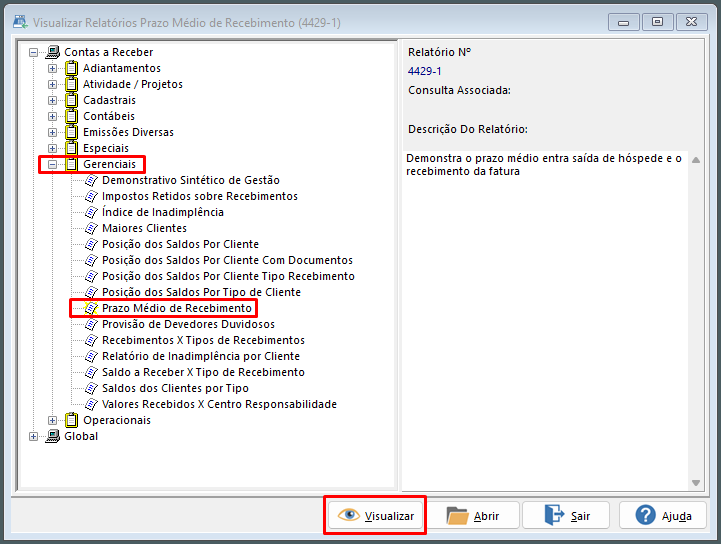Viewport: 721px width, 544px height.
Task: Expand the Contábeis folder
Action: coord(52,116)
